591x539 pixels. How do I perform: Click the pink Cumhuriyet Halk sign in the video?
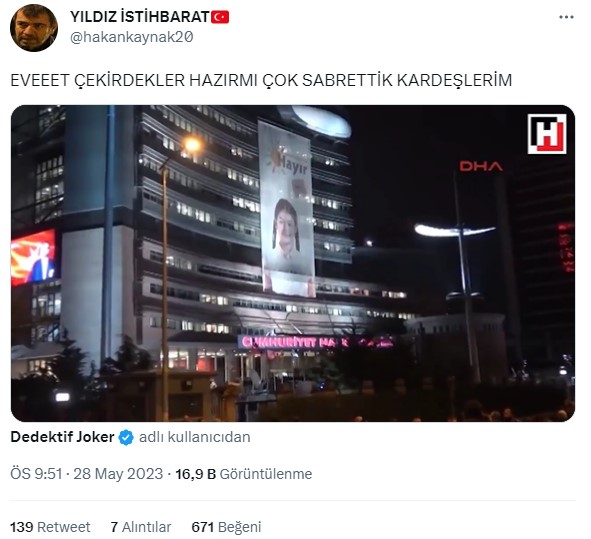pyautogui.click(x=317, y=342)
